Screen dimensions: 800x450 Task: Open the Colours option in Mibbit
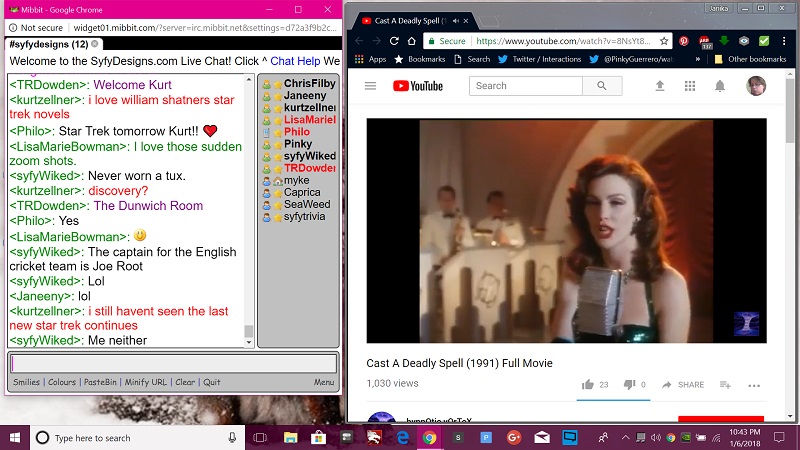pyautogui.click(x=62, y=382)
